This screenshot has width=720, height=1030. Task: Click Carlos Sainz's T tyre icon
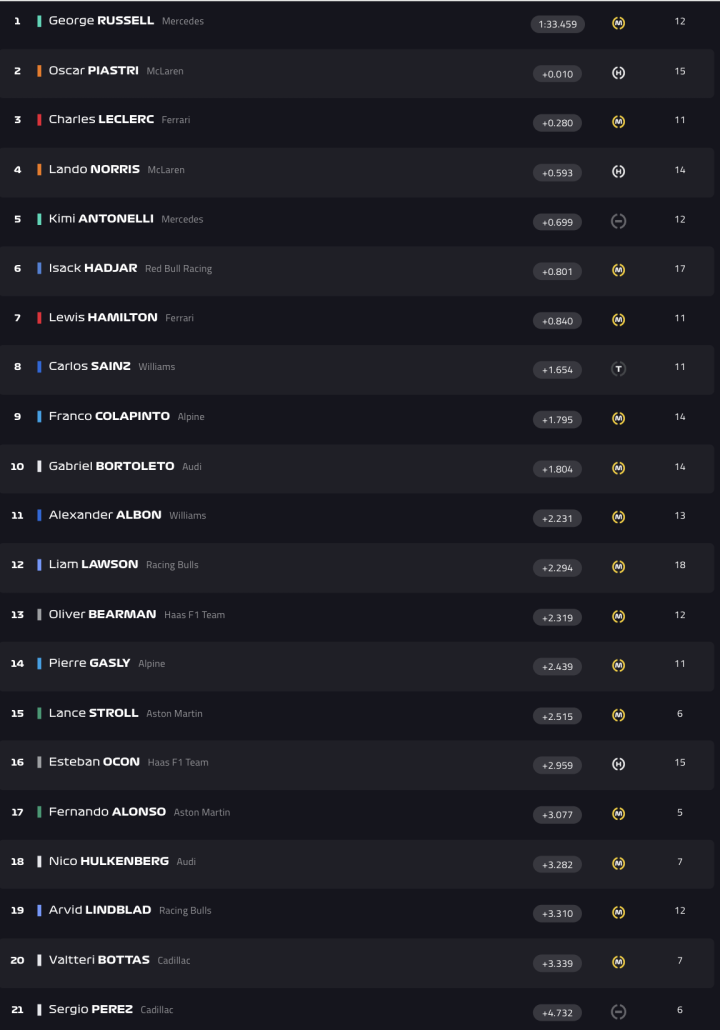pos(618,369)
